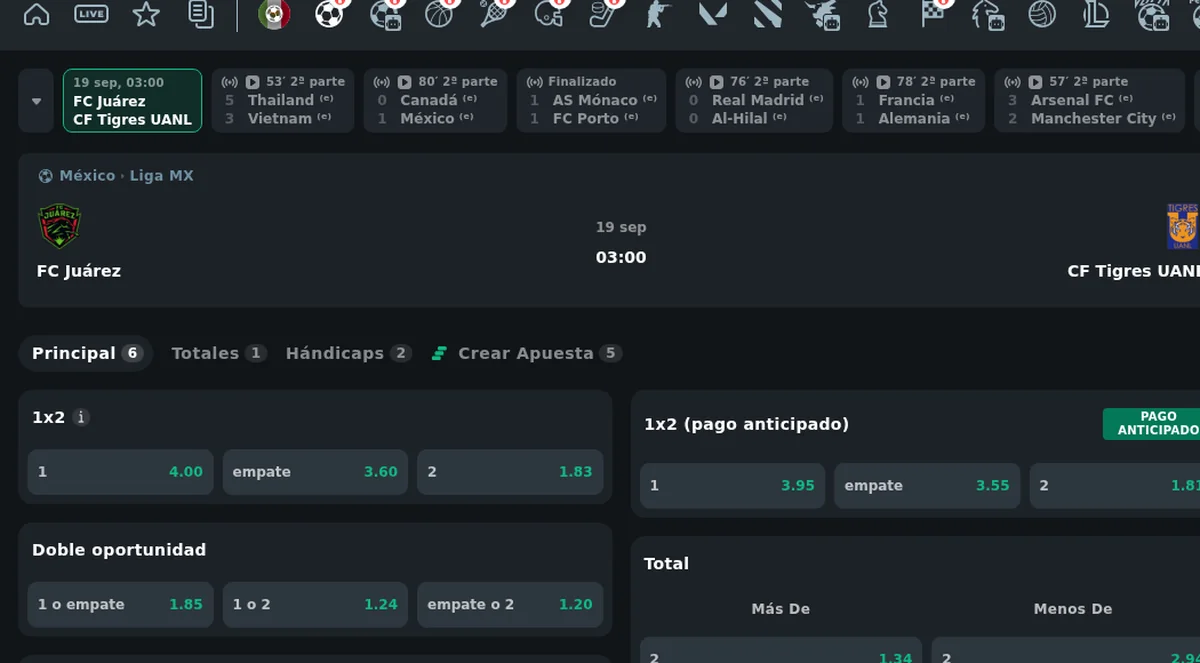Expand the match selector dropdown arrow

tap(36, 101)
